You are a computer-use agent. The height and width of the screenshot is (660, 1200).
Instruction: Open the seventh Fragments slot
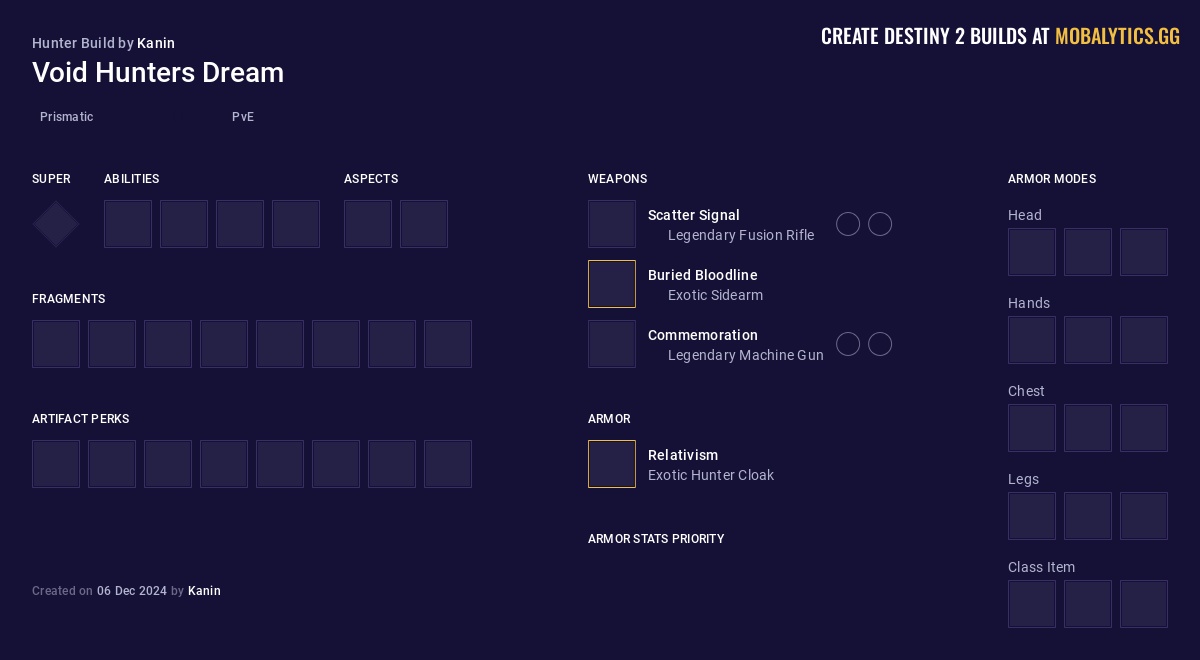tap(392, 344)
